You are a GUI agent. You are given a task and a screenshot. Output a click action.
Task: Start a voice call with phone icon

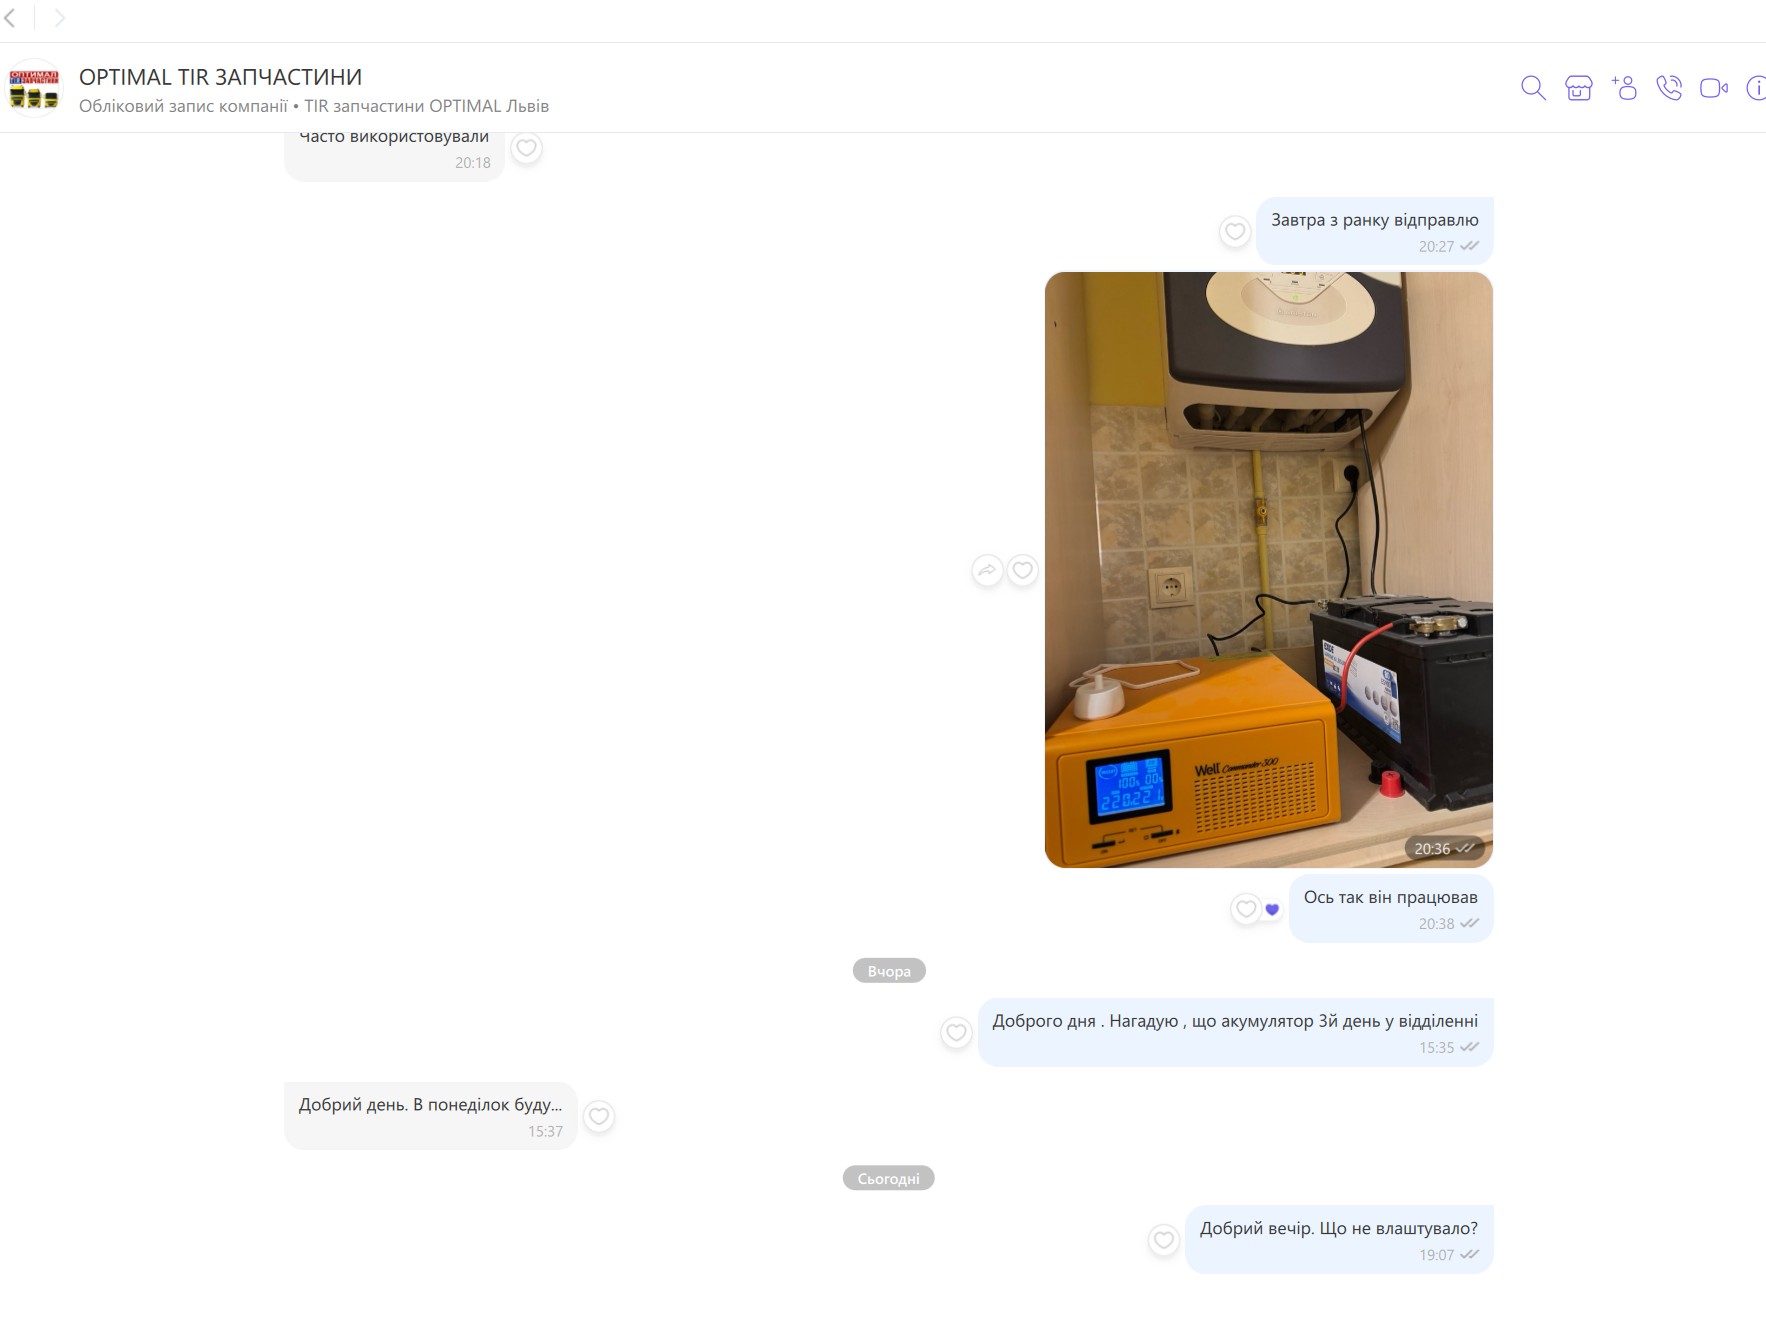(1669, 88)
